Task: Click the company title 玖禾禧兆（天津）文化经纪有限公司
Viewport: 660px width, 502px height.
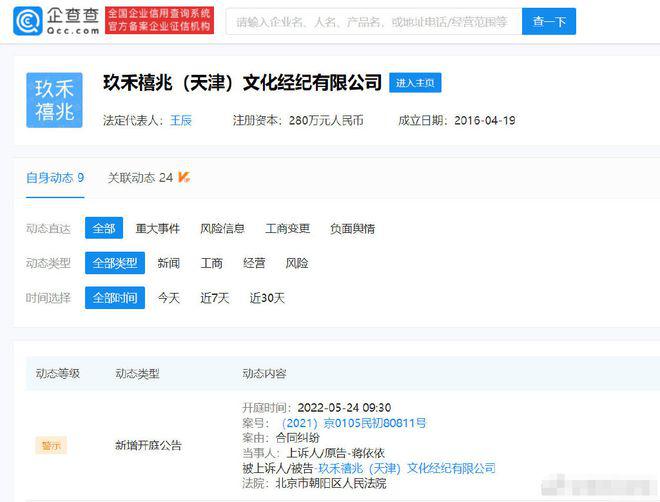Action: click(242, 83)
